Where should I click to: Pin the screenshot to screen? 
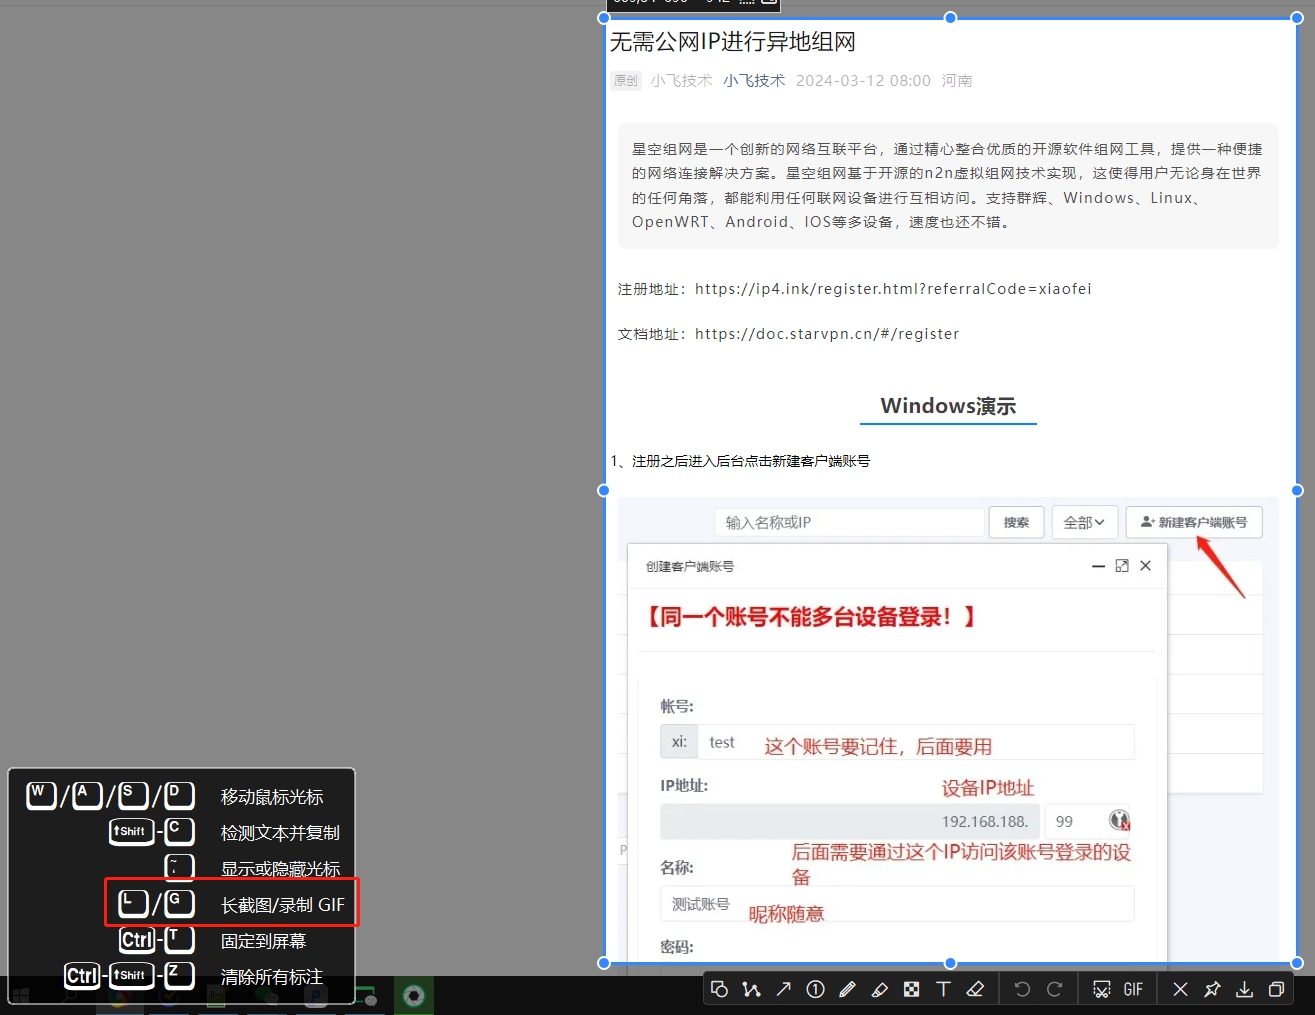1212,989
